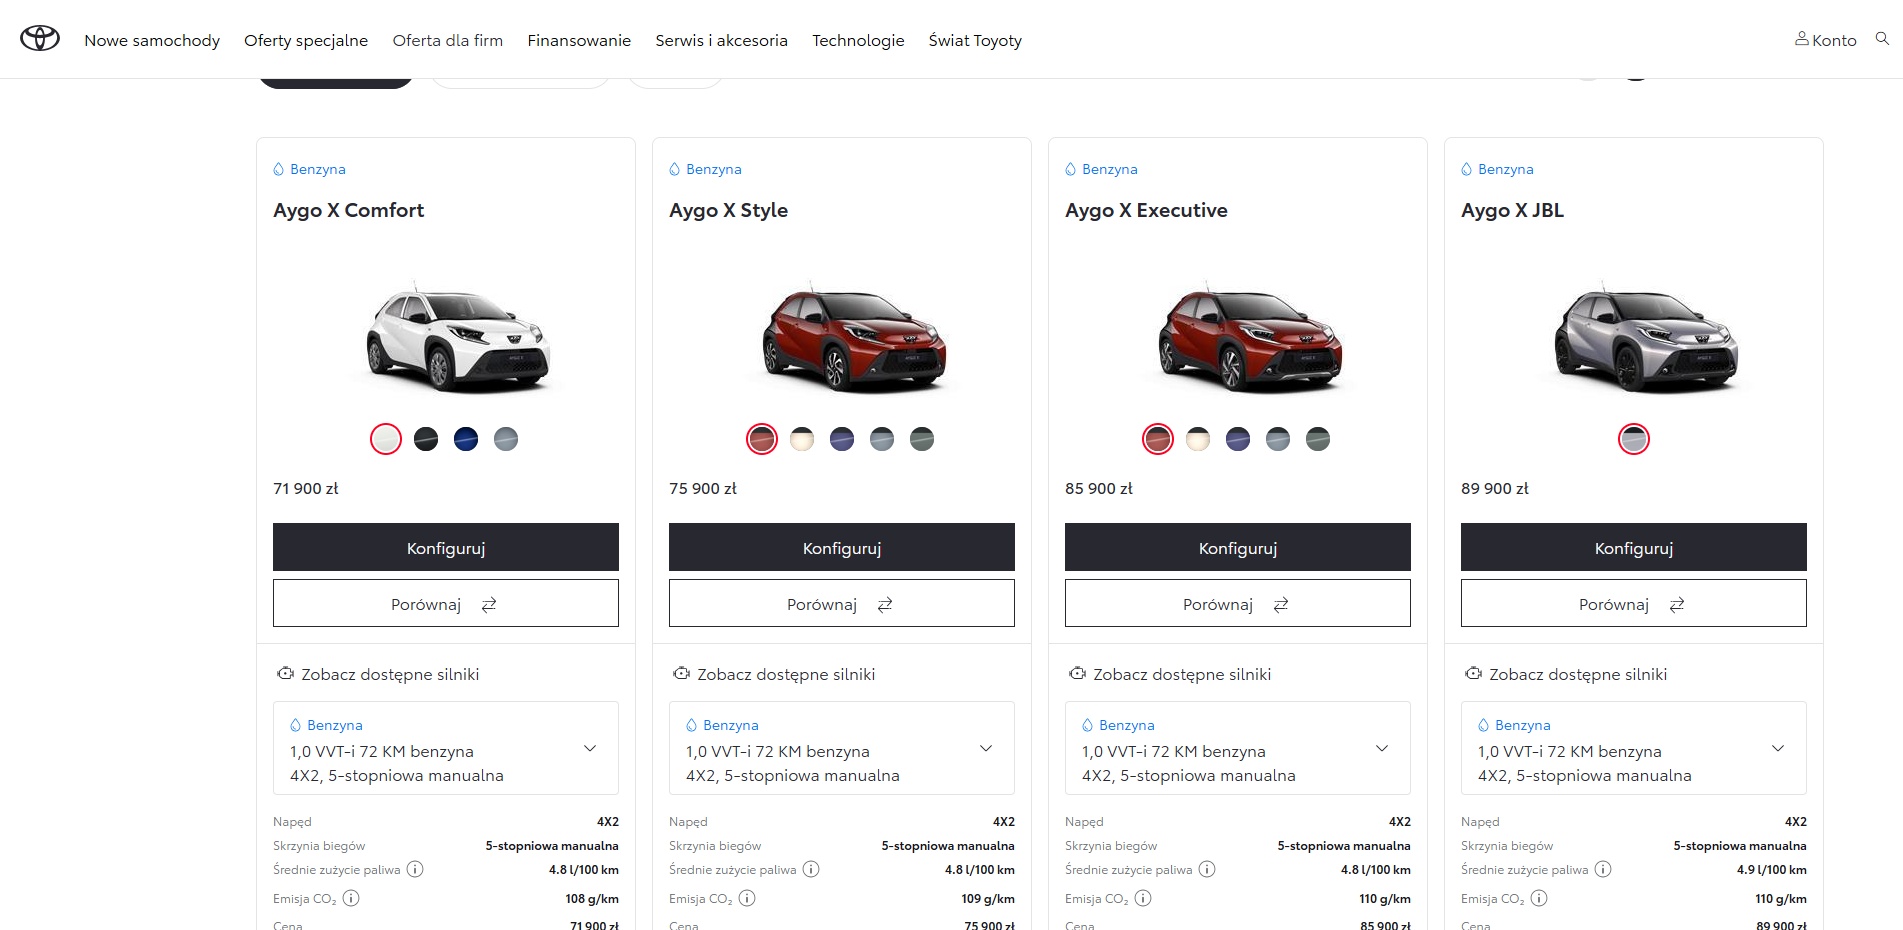Click Benzyna fuel drop icon atop Style card
The image size is (1903, 930).
[675, 169]
